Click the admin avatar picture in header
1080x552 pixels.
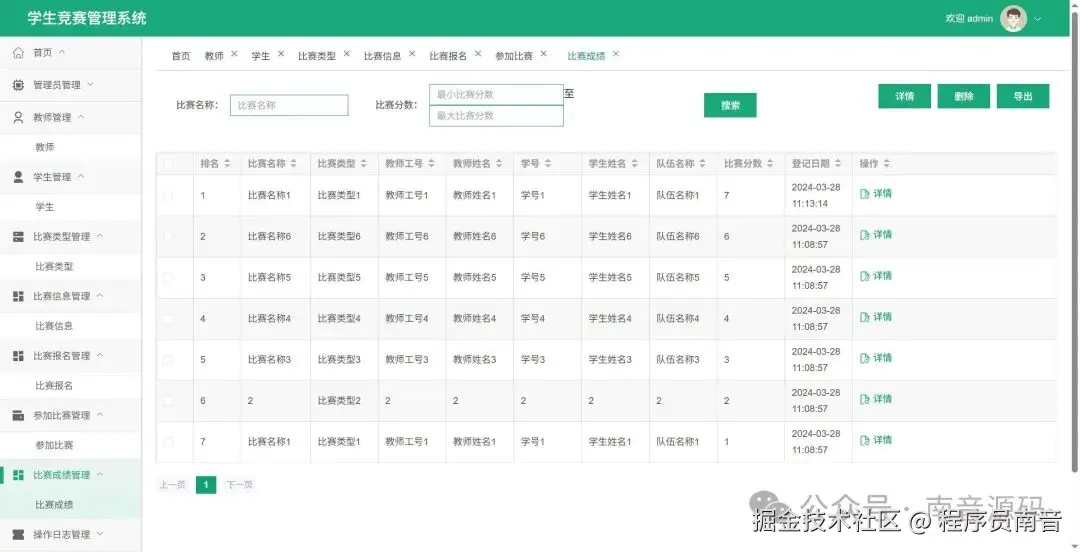pos(1013,19)
